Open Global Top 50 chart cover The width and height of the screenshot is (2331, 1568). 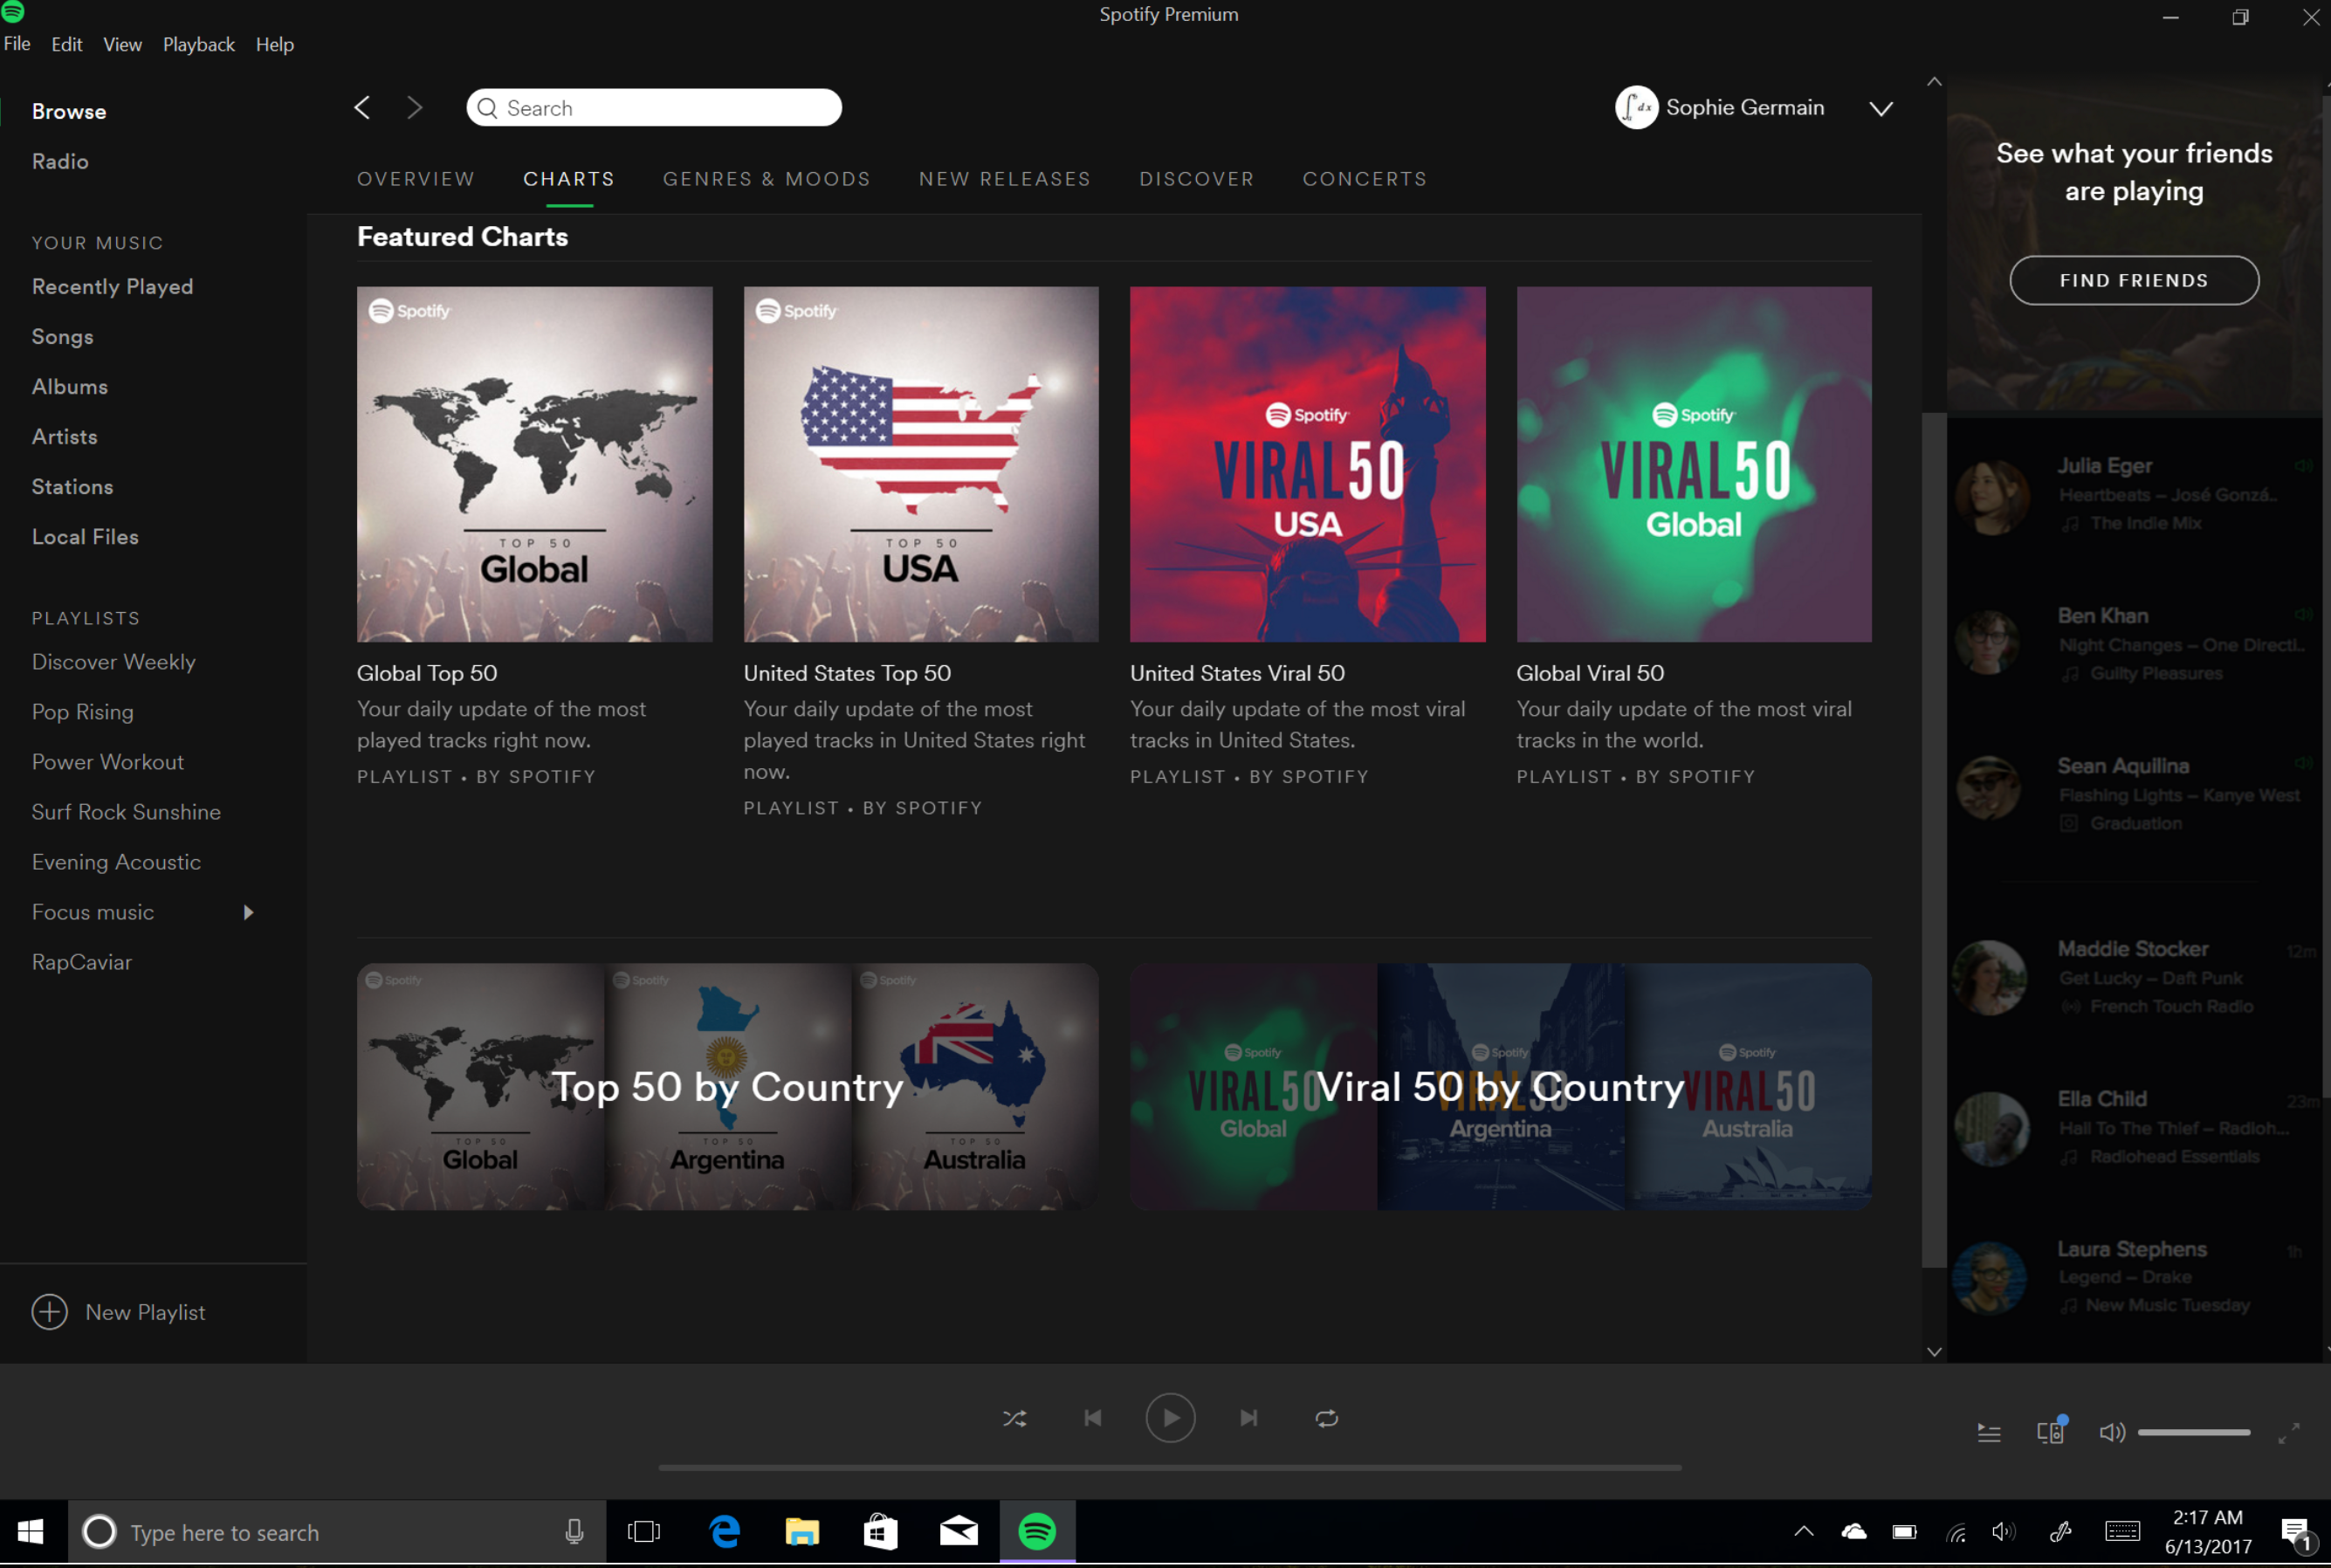tap(535, 464)
